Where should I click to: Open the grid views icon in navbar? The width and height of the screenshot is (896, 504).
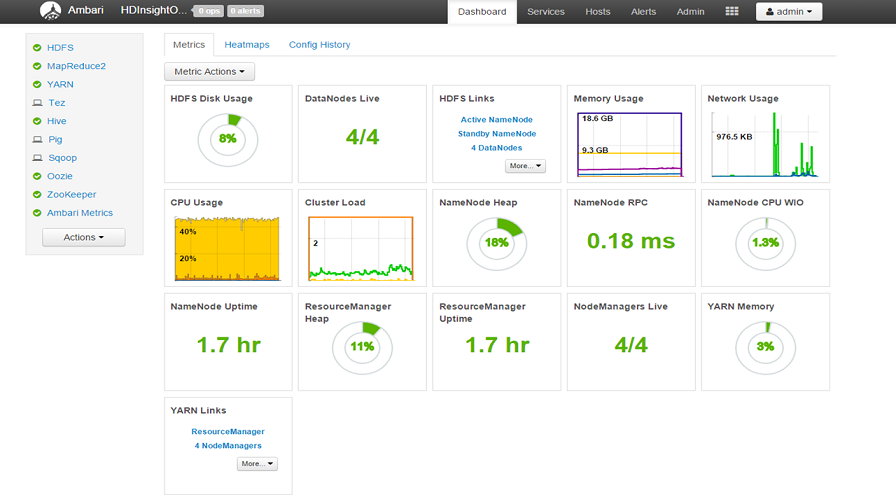[x=732, y=11]
